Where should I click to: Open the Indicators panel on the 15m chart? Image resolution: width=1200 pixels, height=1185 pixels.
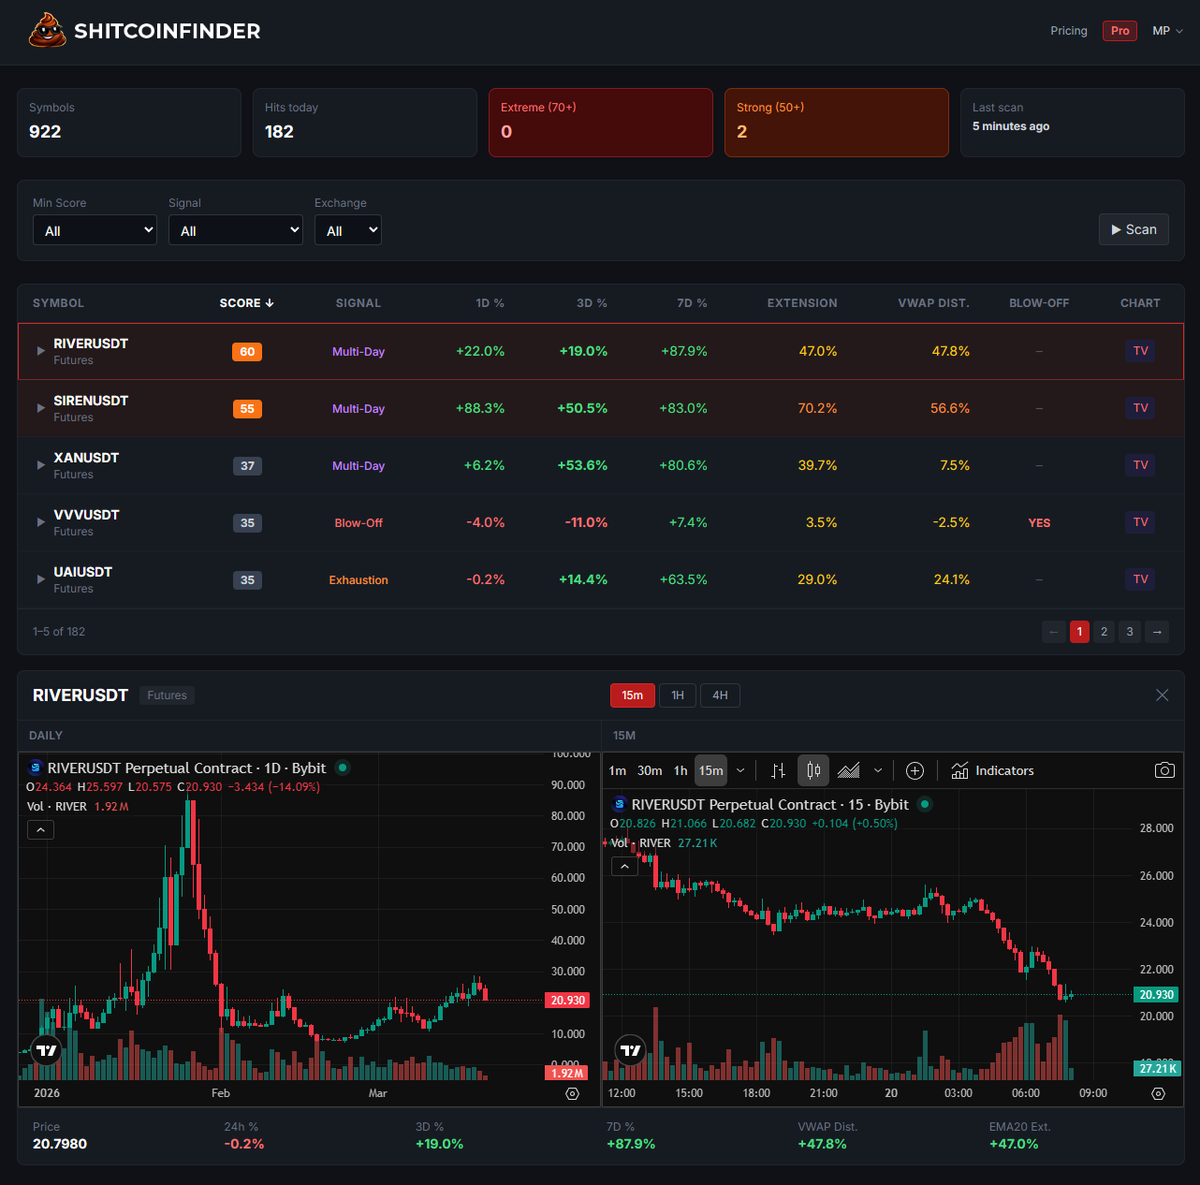pyautogui.click(x=992, y=770)
